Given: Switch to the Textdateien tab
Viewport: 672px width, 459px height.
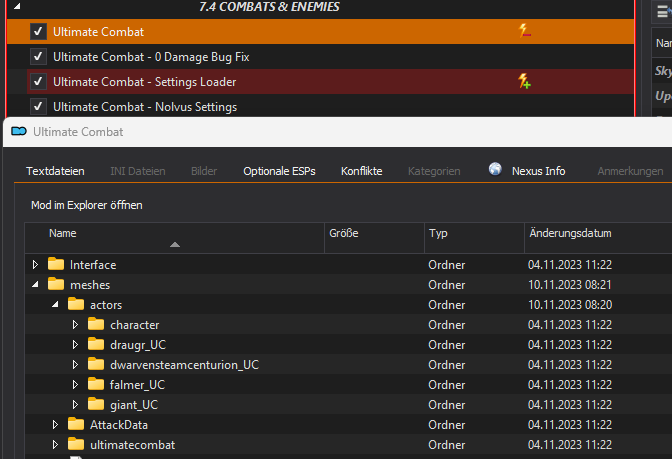Looking at the screenshot, I should (x=55, y=171).
